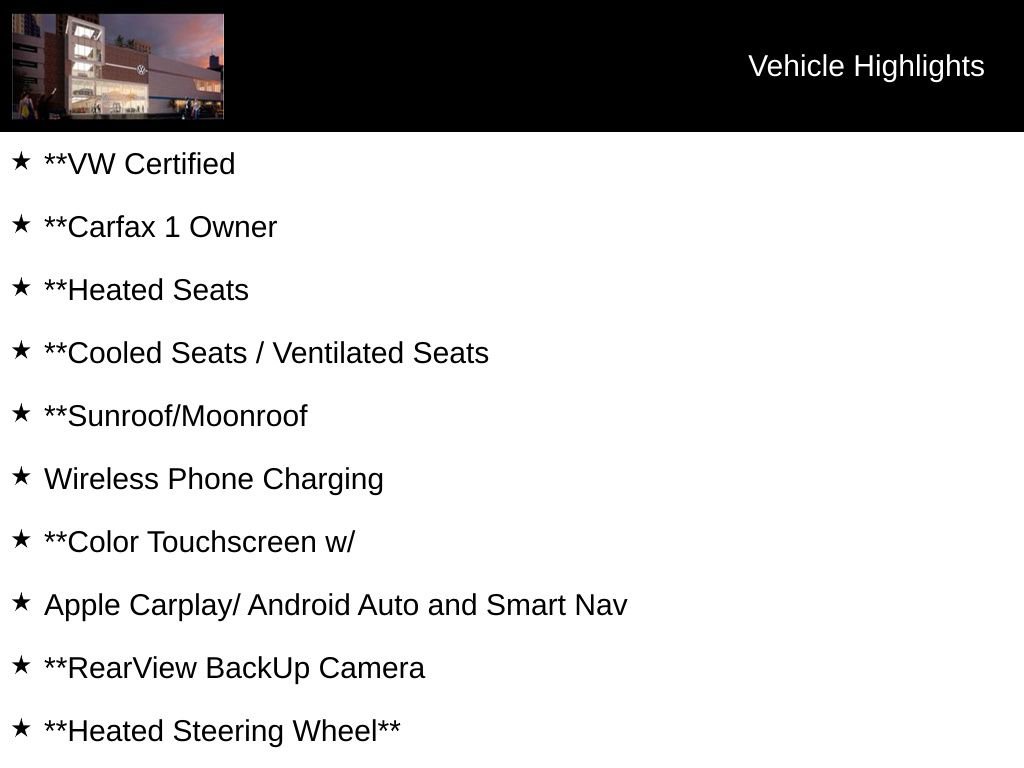Click the Carfax 1 Owner text
This screenshot has height=768, width=1024.
click(x=160, y=227)
